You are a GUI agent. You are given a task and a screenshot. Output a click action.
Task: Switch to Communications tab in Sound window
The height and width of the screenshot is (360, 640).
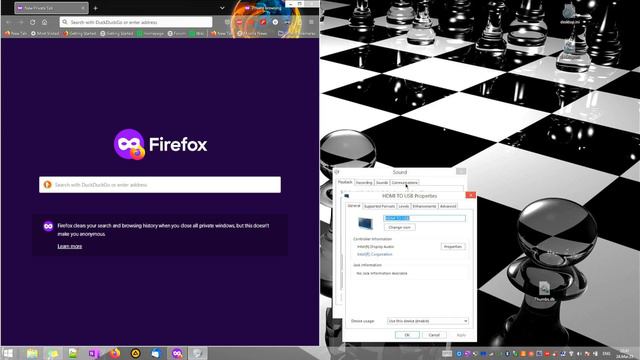coord(404,182)
